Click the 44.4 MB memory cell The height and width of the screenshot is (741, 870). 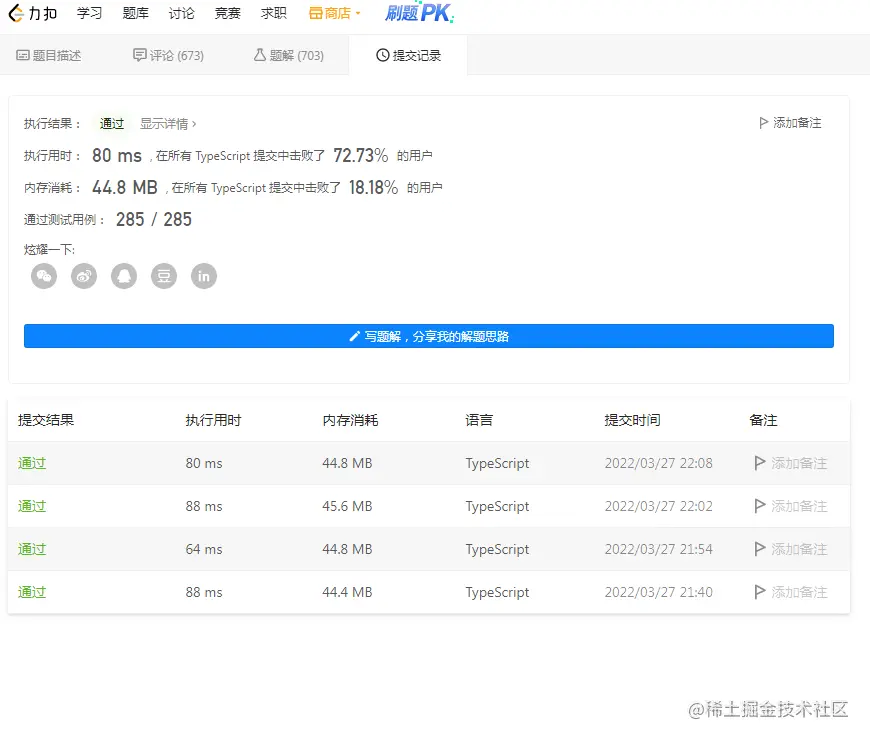tap(347, 592)
